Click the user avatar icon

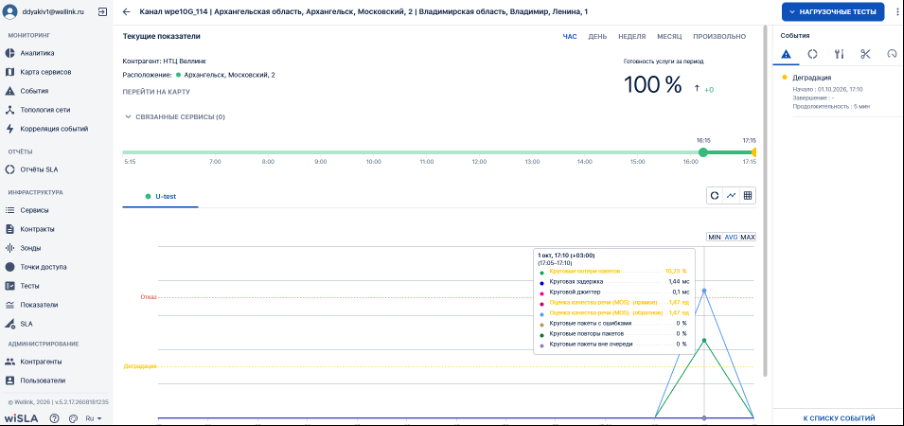10,12
